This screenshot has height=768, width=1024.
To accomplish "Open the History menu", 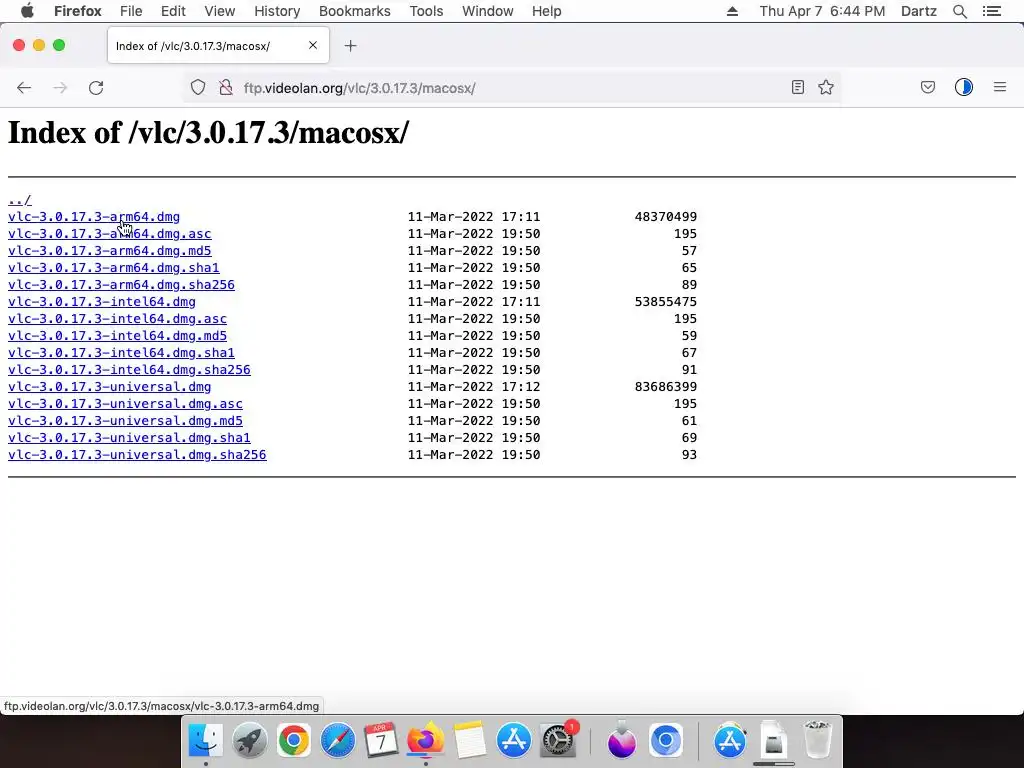I will point(277,11).
